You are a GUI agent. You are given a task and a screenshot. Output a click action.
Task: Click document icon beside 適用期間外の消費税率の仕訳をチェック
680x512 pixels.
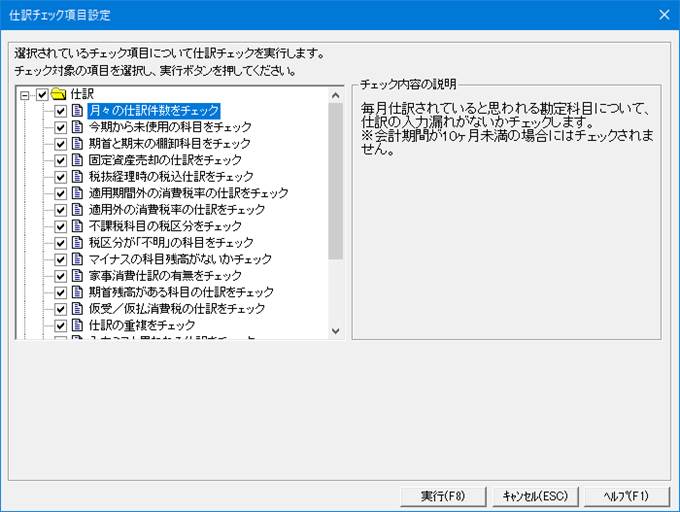pos(77,193)
